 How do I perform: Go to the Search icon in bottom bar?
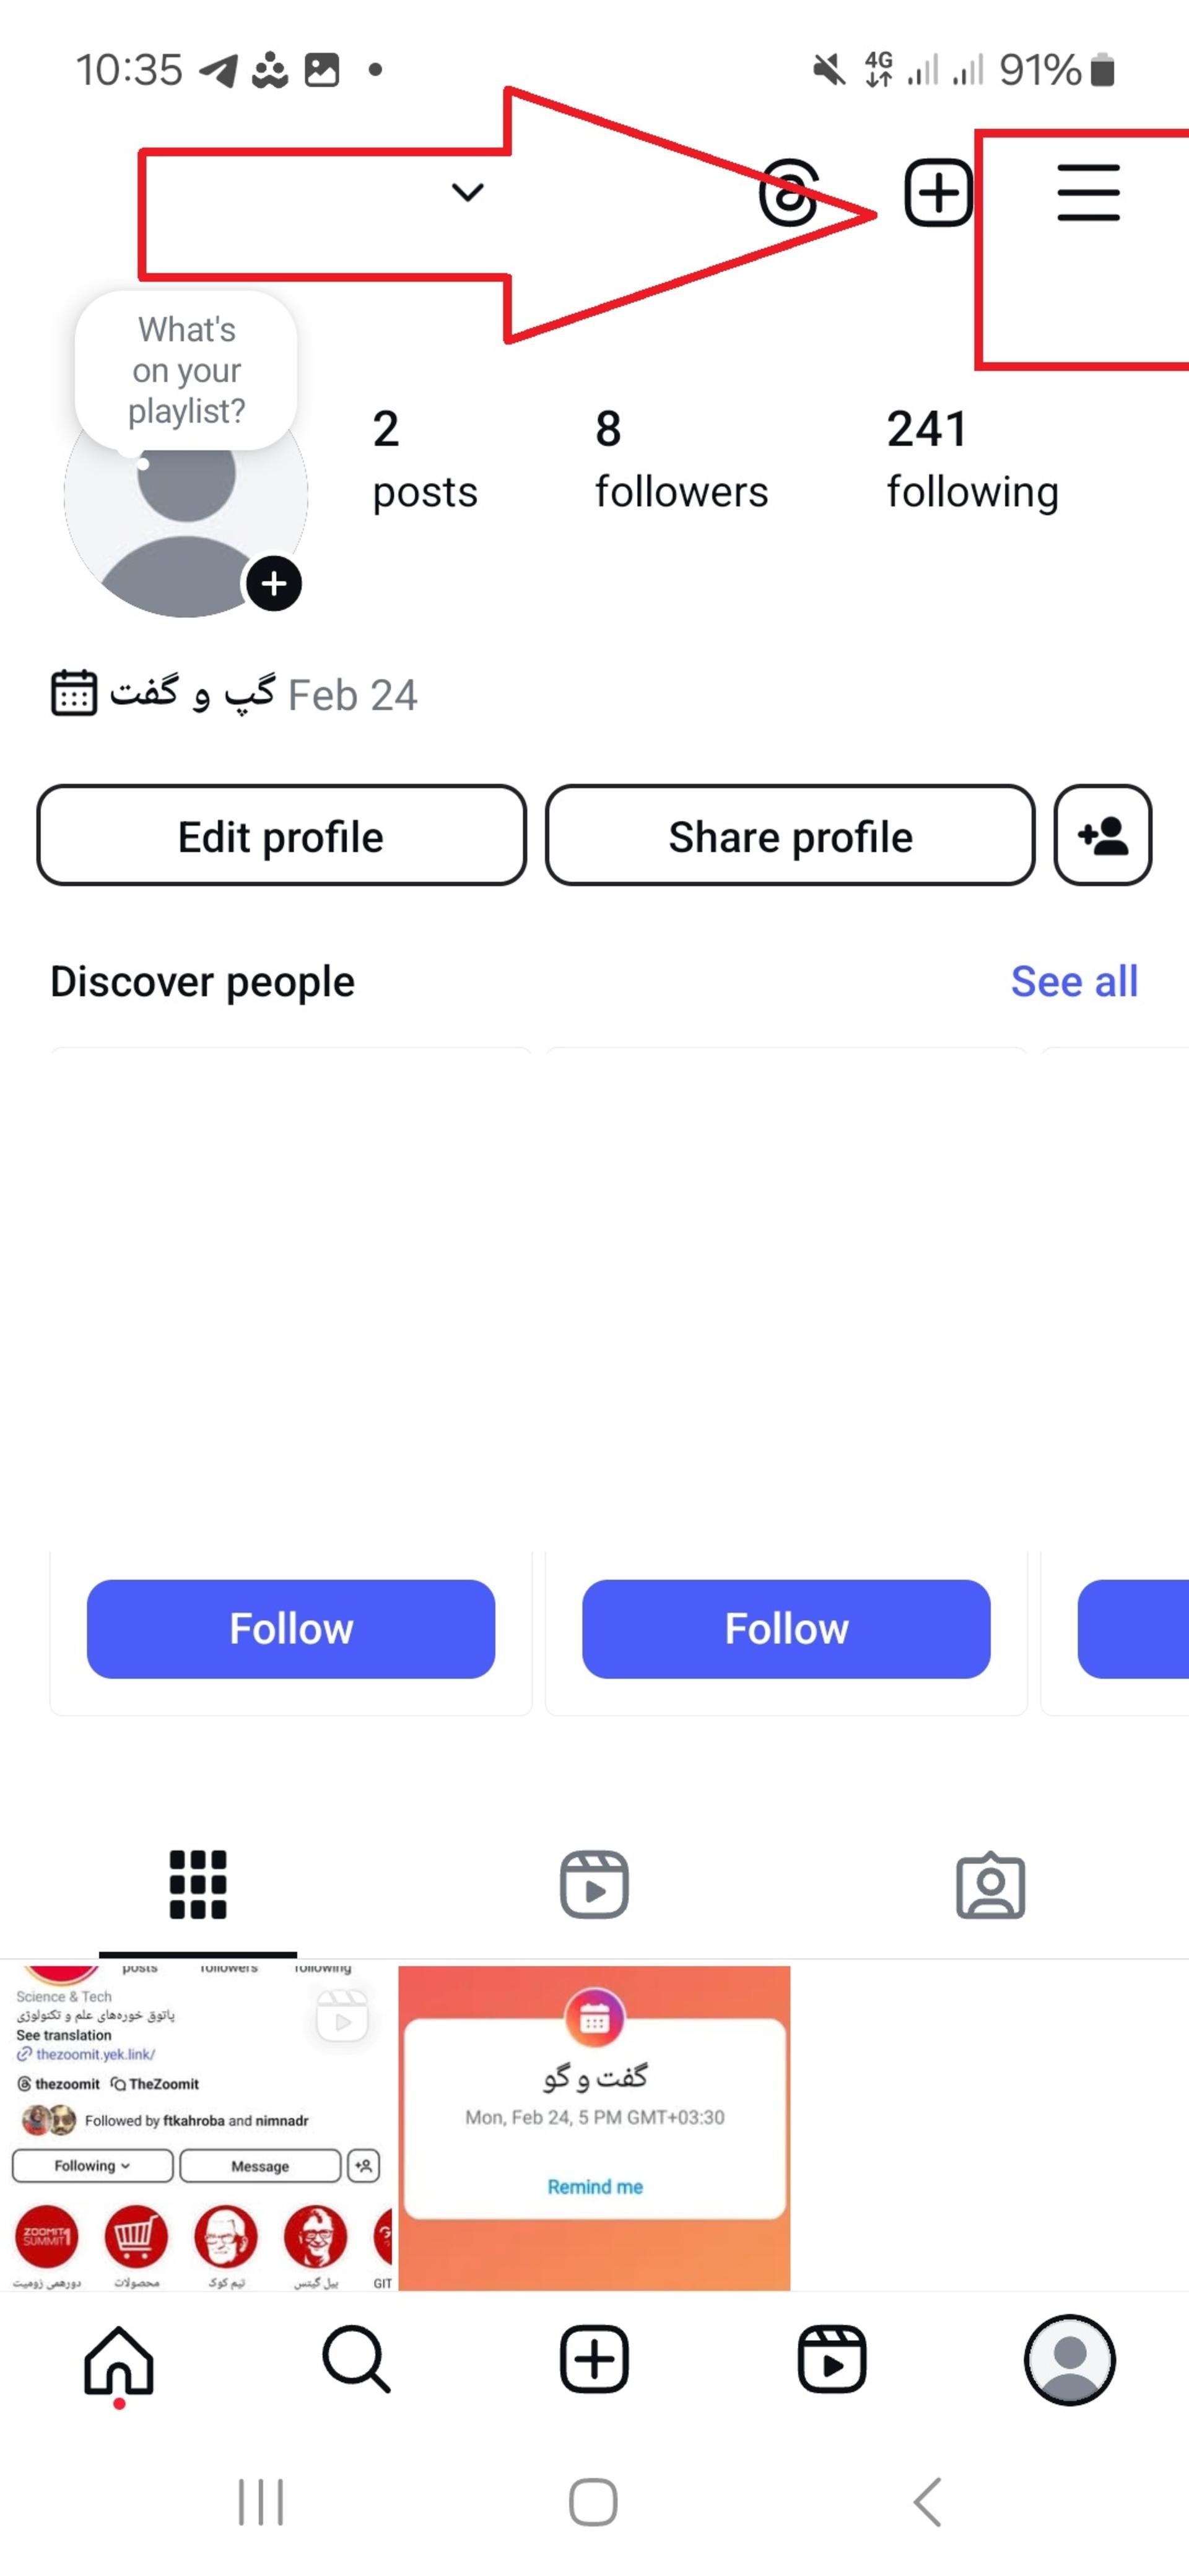point(356,2359)
